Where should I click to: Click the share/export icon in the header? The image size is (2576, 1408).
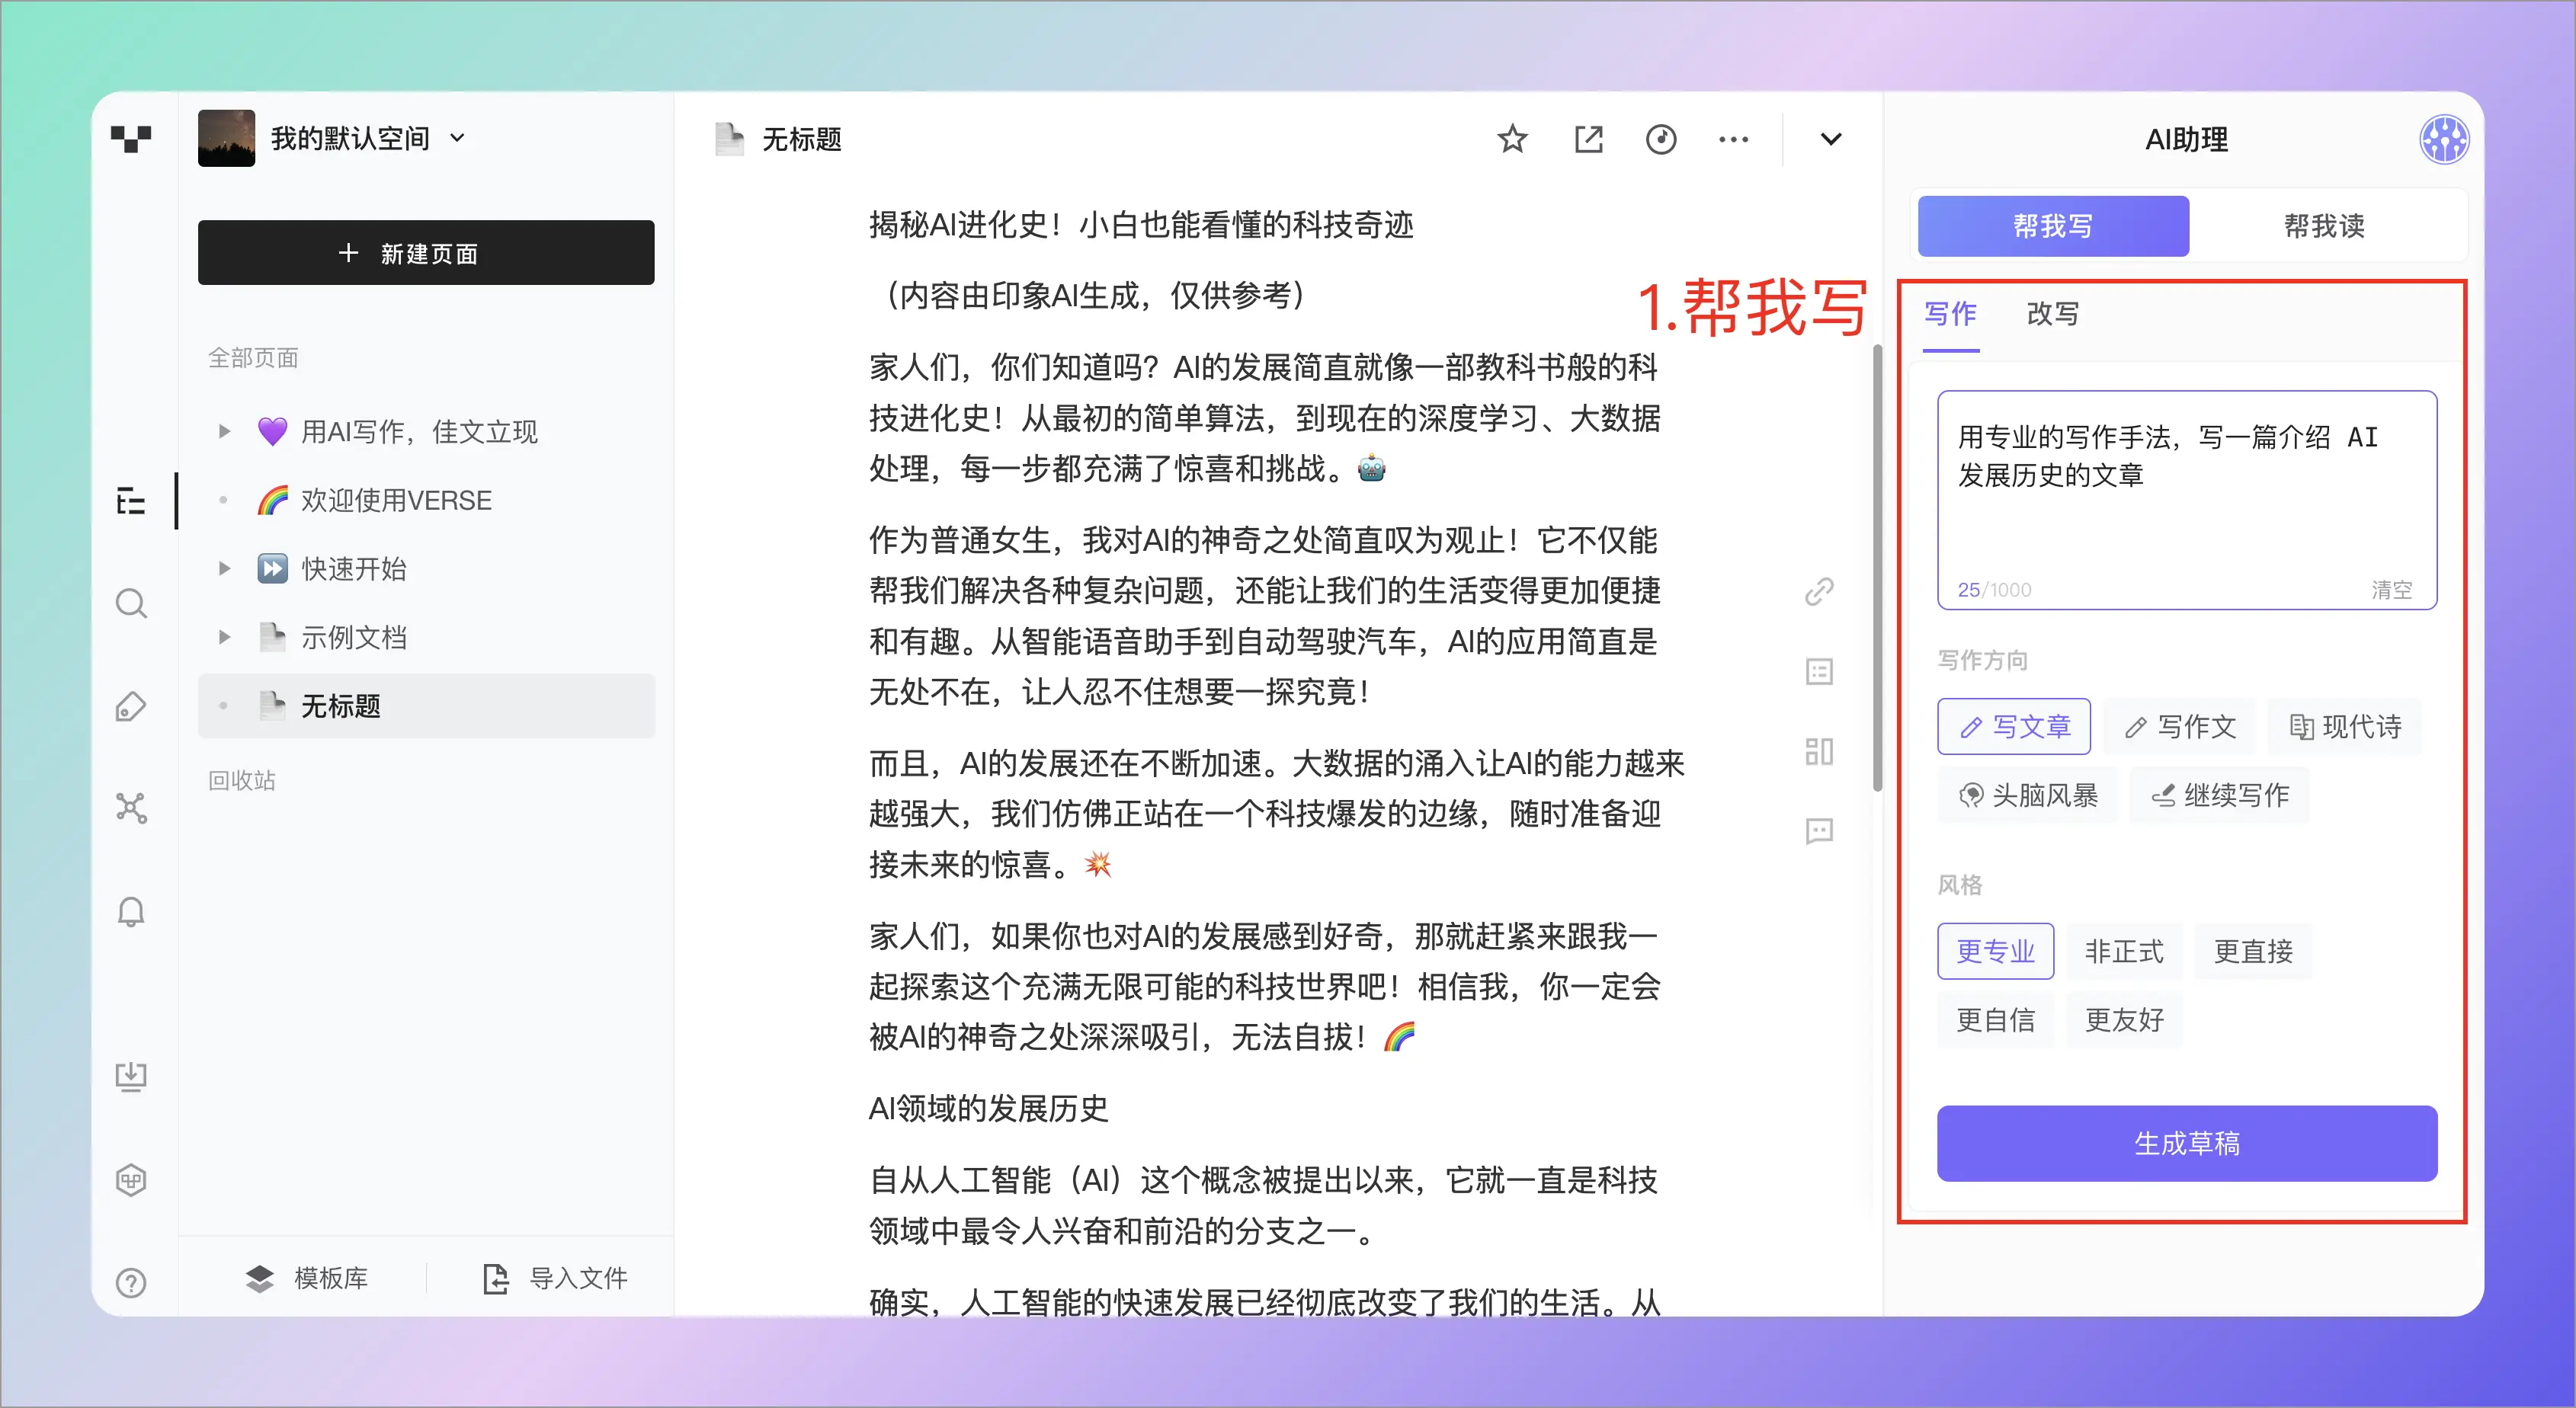pyautogui.click(x=1588, y=139)
